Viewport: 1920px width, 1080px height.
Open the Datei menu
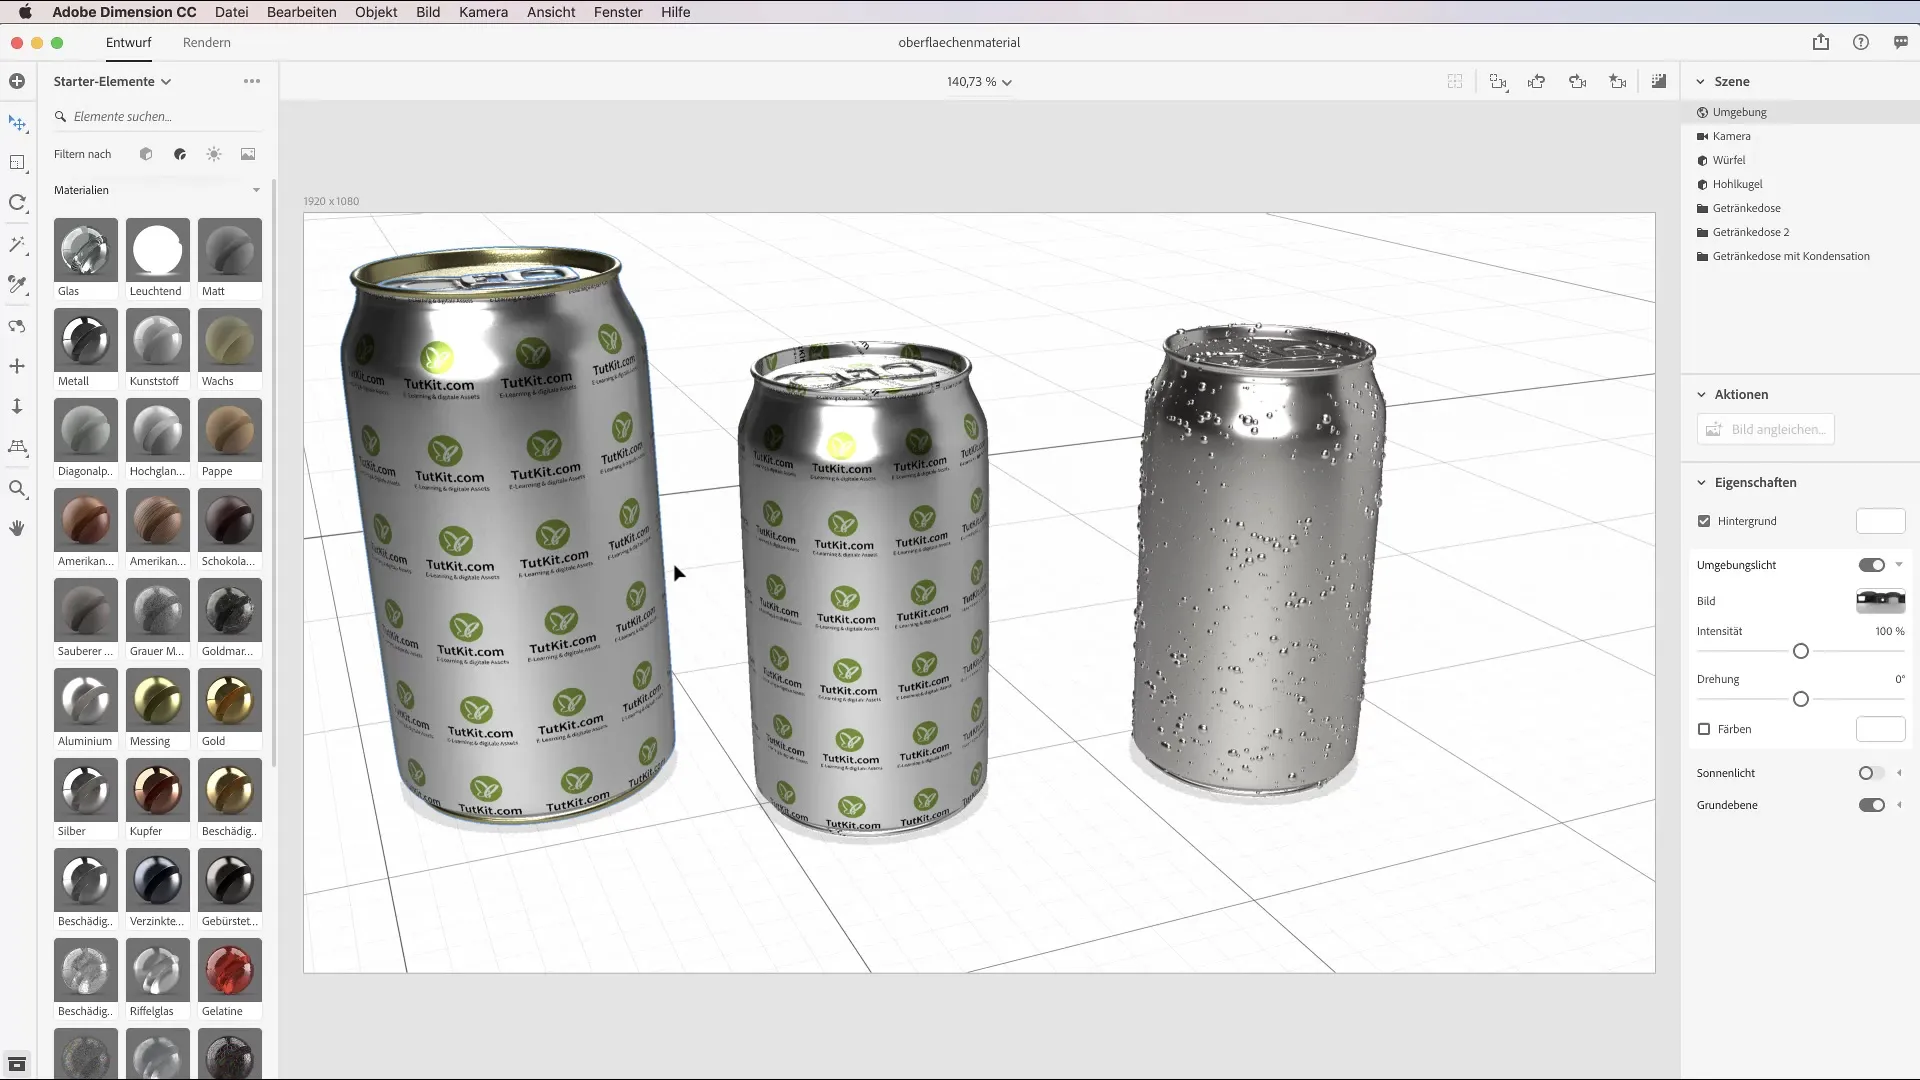pyautogui.click(x=231, y=12)
